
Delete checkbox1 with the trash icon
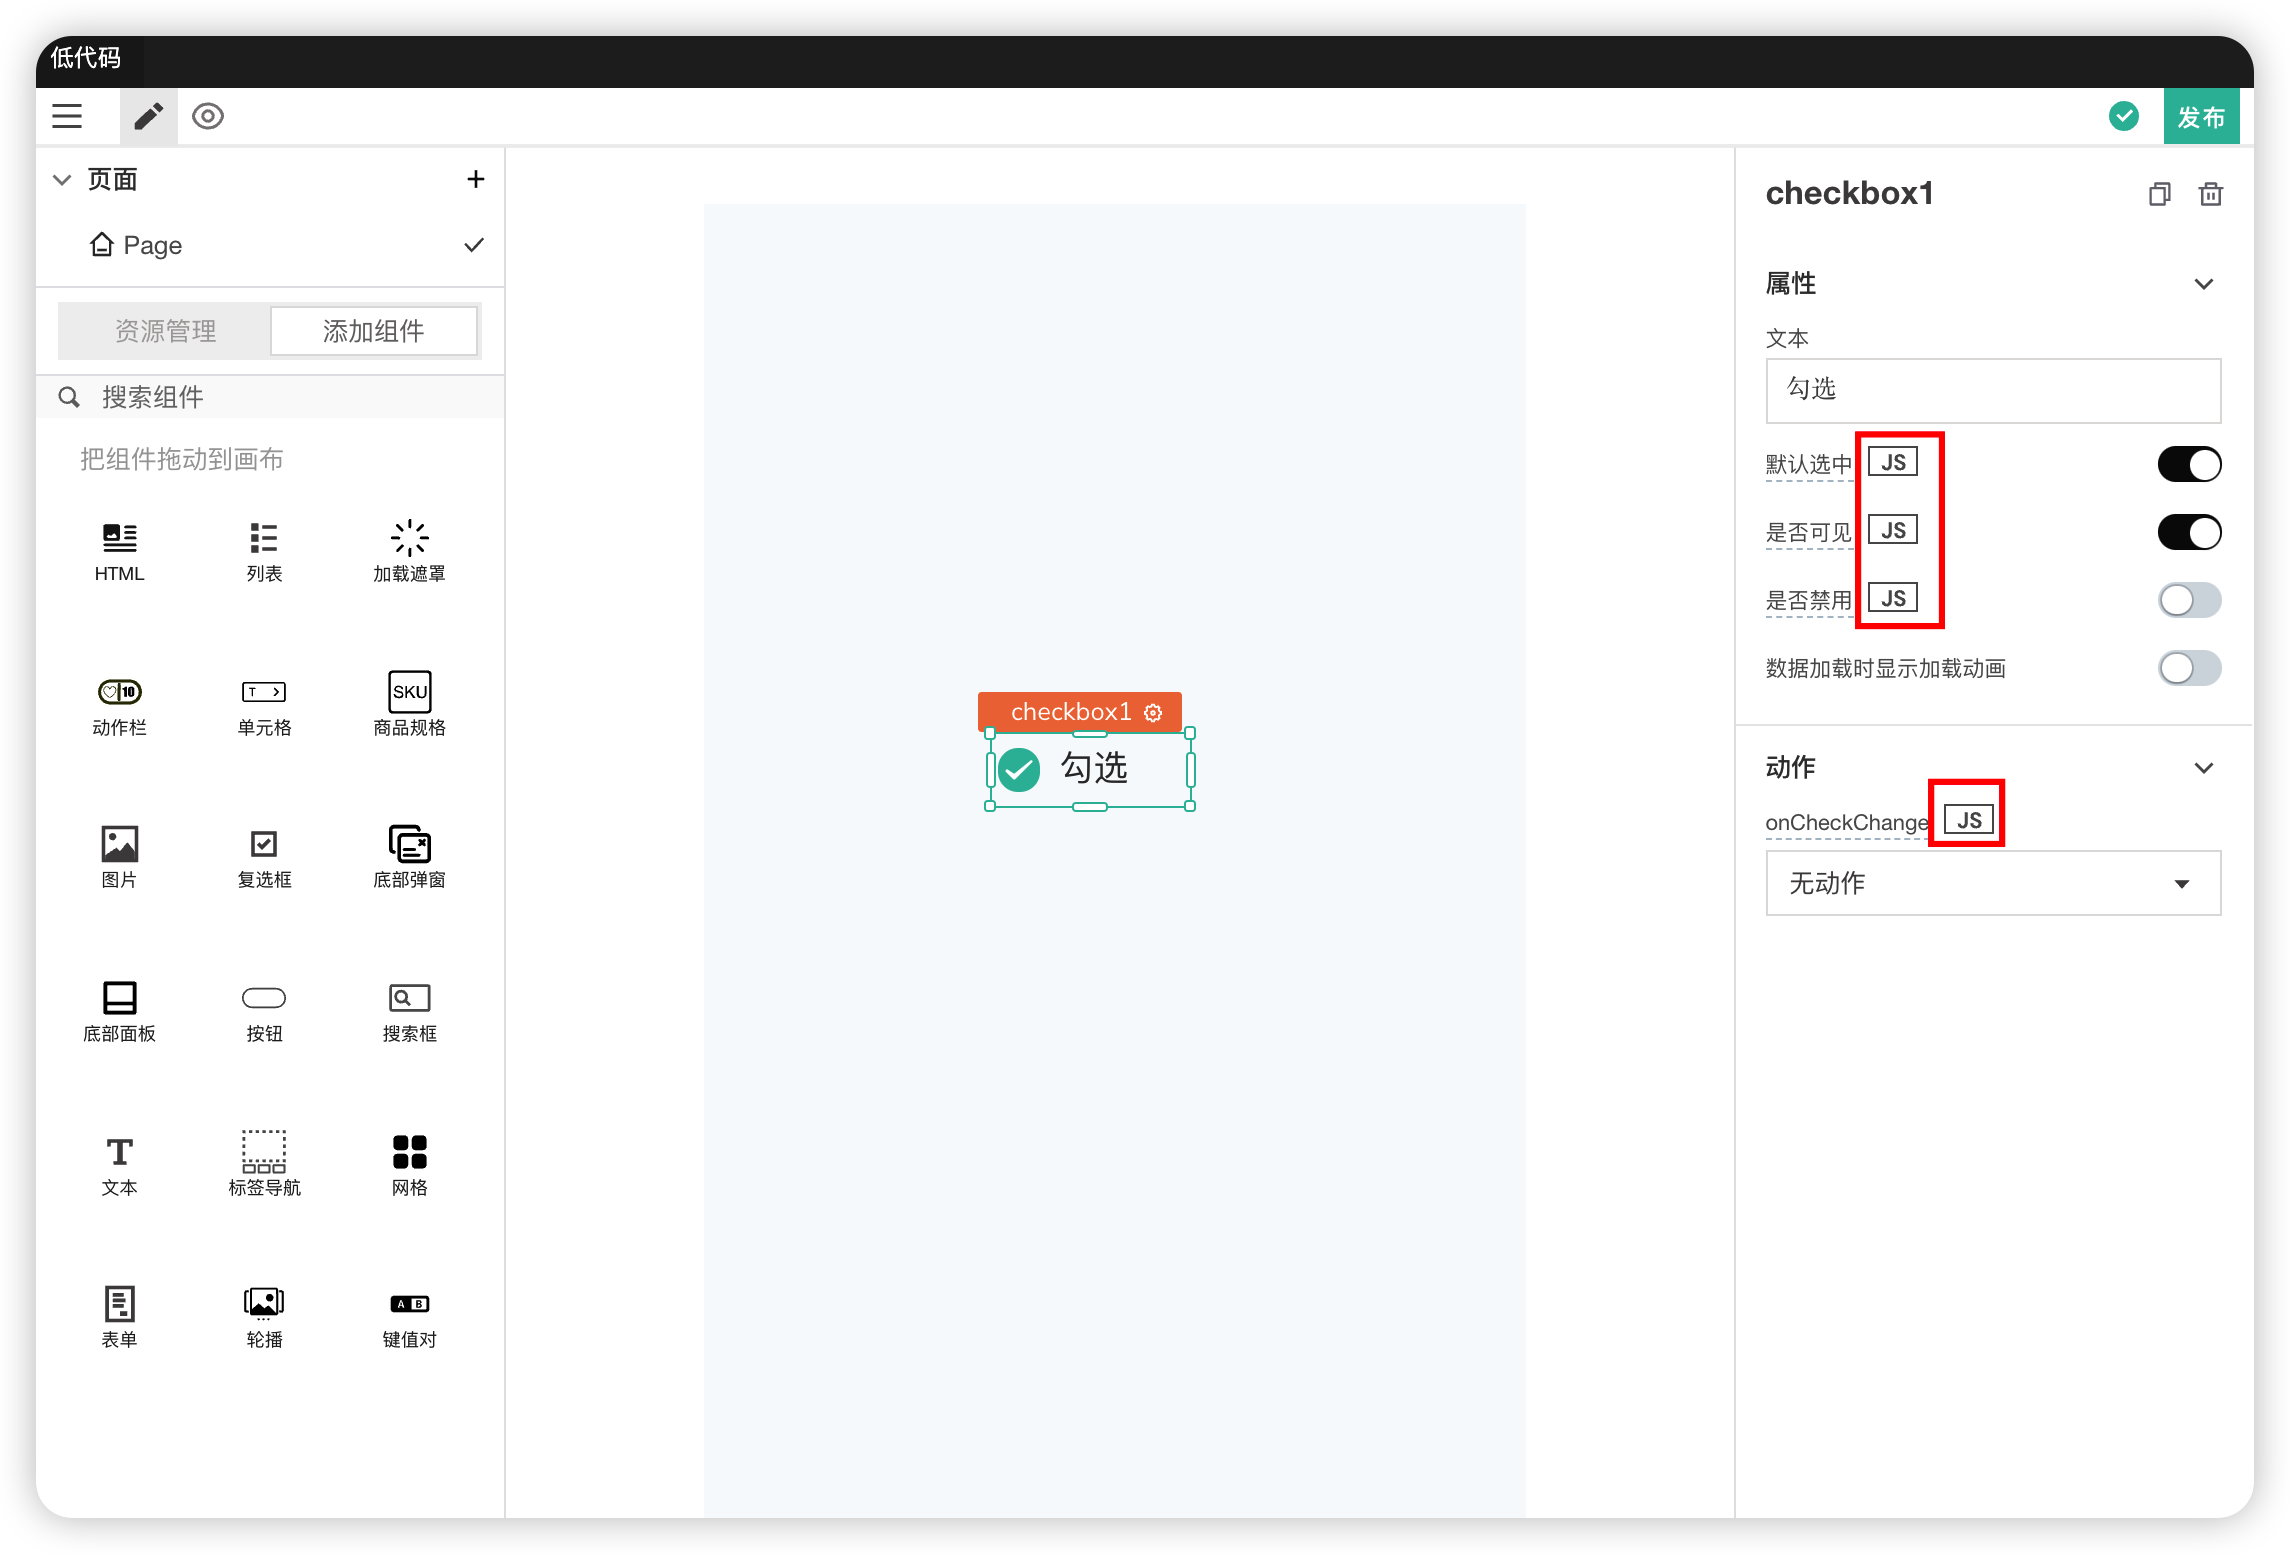2210,194
